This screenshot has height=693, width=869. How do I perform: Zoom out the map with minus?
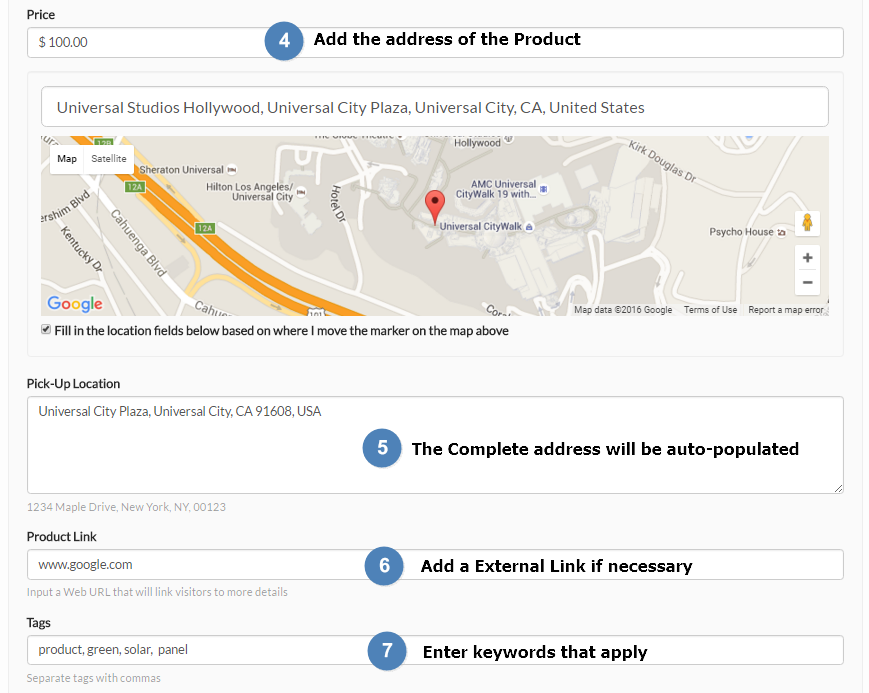click(x=807, y=282)
